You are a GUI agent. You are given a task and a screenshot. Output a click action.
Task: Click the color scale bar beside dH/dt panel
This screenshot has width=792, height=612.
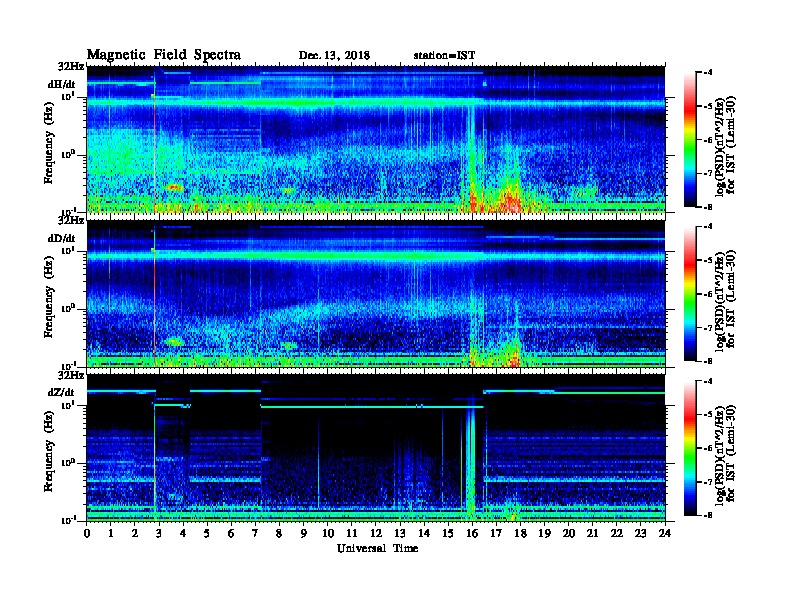(x=690, y=139)
